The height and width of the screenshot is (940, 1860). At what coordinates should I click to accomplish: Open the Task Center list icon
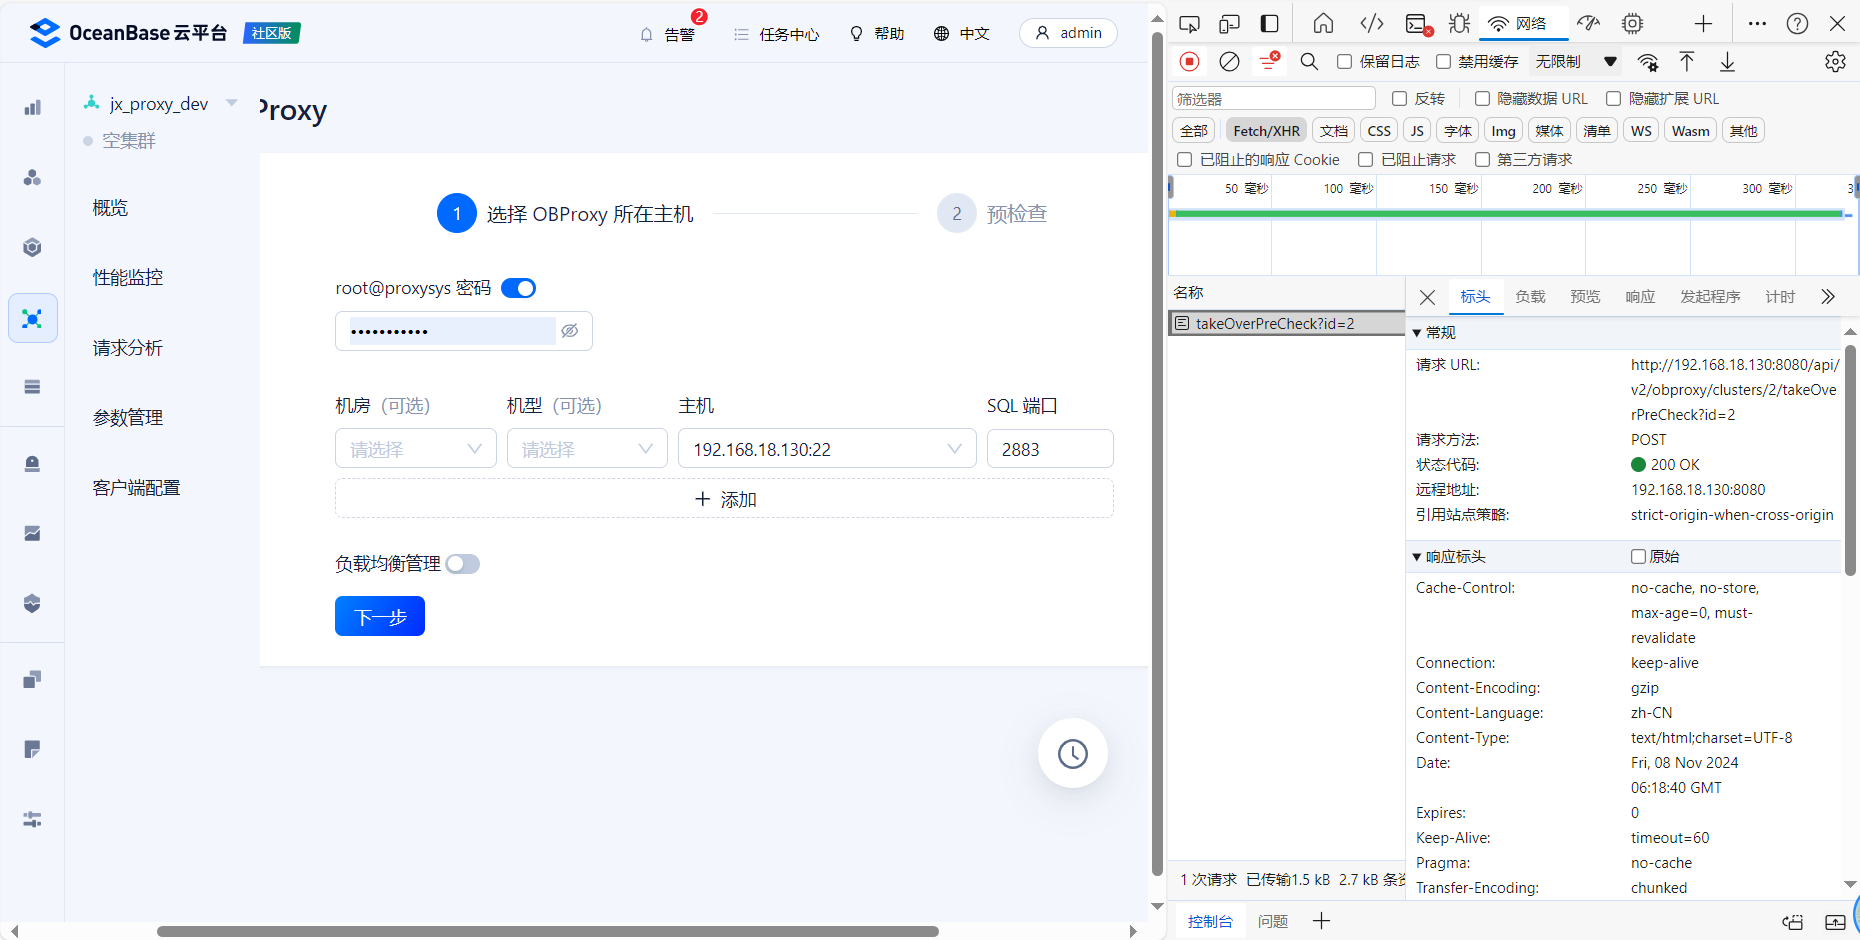tap(741, 34)
